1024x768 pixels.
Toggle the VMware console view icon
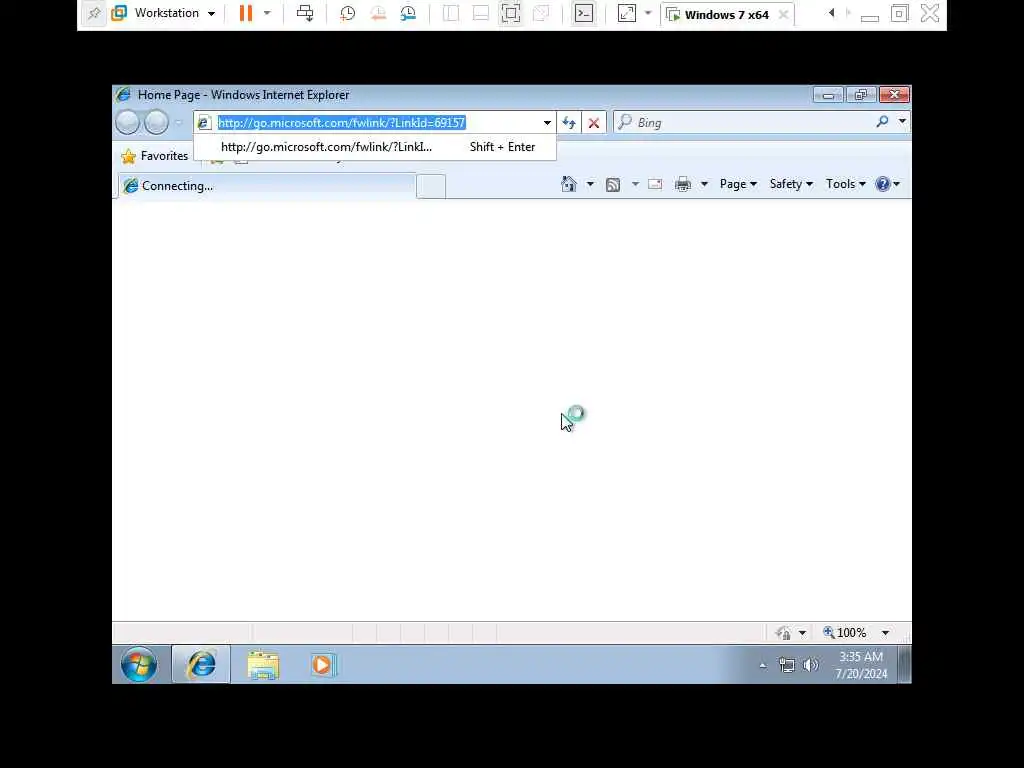click(x=584, y=13)
